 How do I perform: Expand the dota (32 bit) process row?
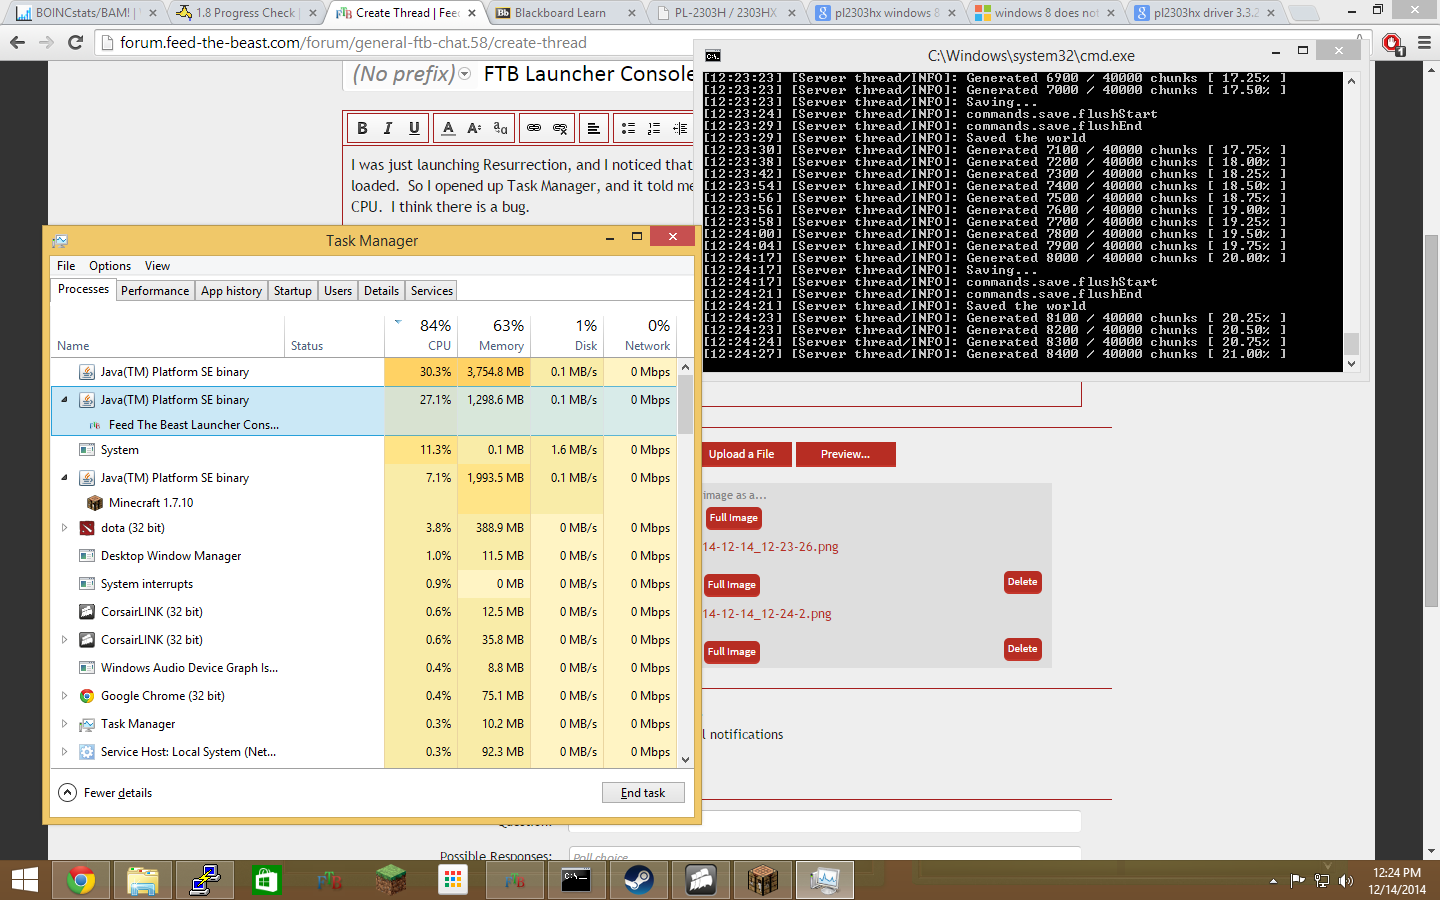pos(65,528)
